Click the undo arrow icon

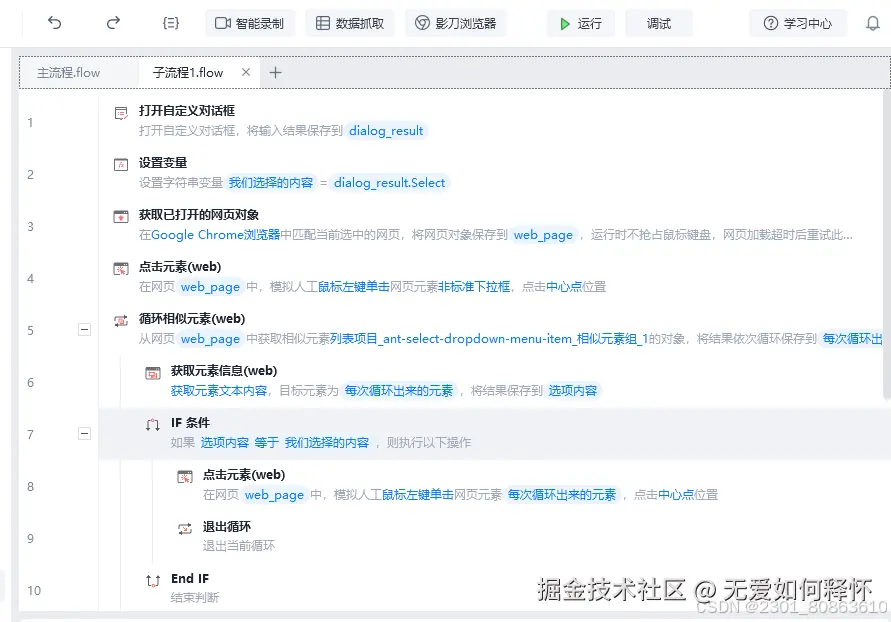pyautogui.click(x=53, y=22)
